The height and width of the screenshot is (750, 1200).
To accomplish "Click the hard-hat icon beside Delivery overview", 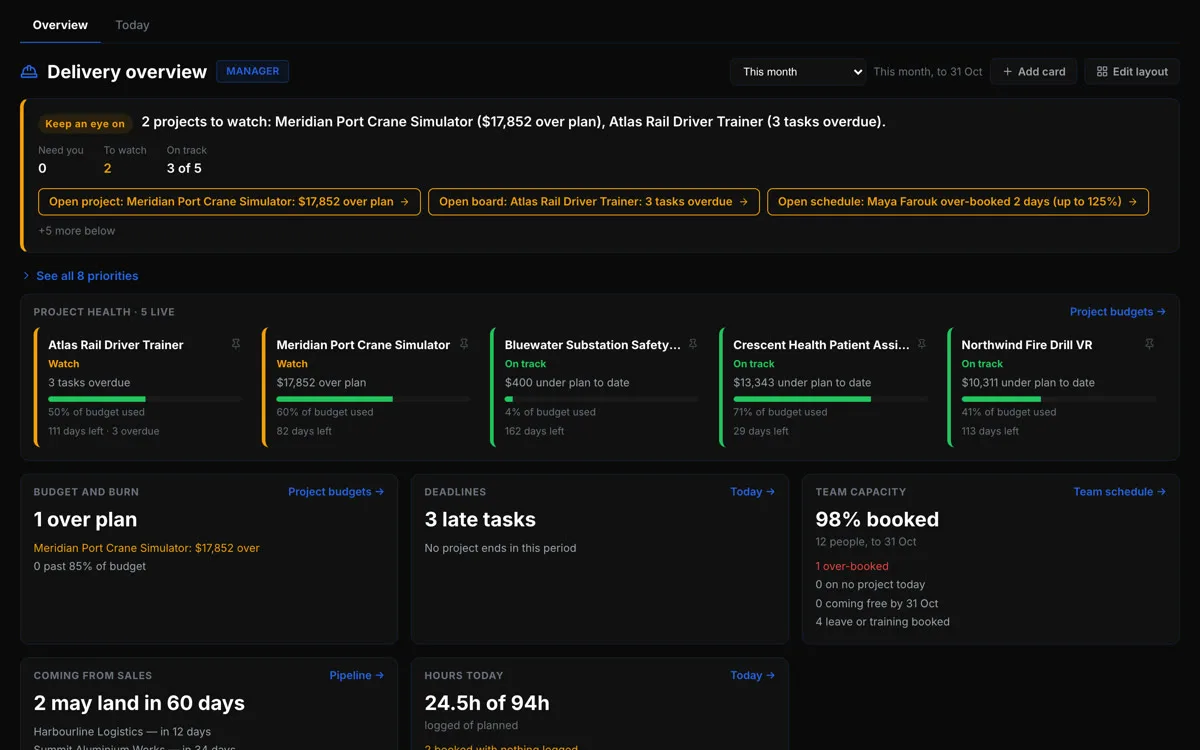I will (29, 72).
